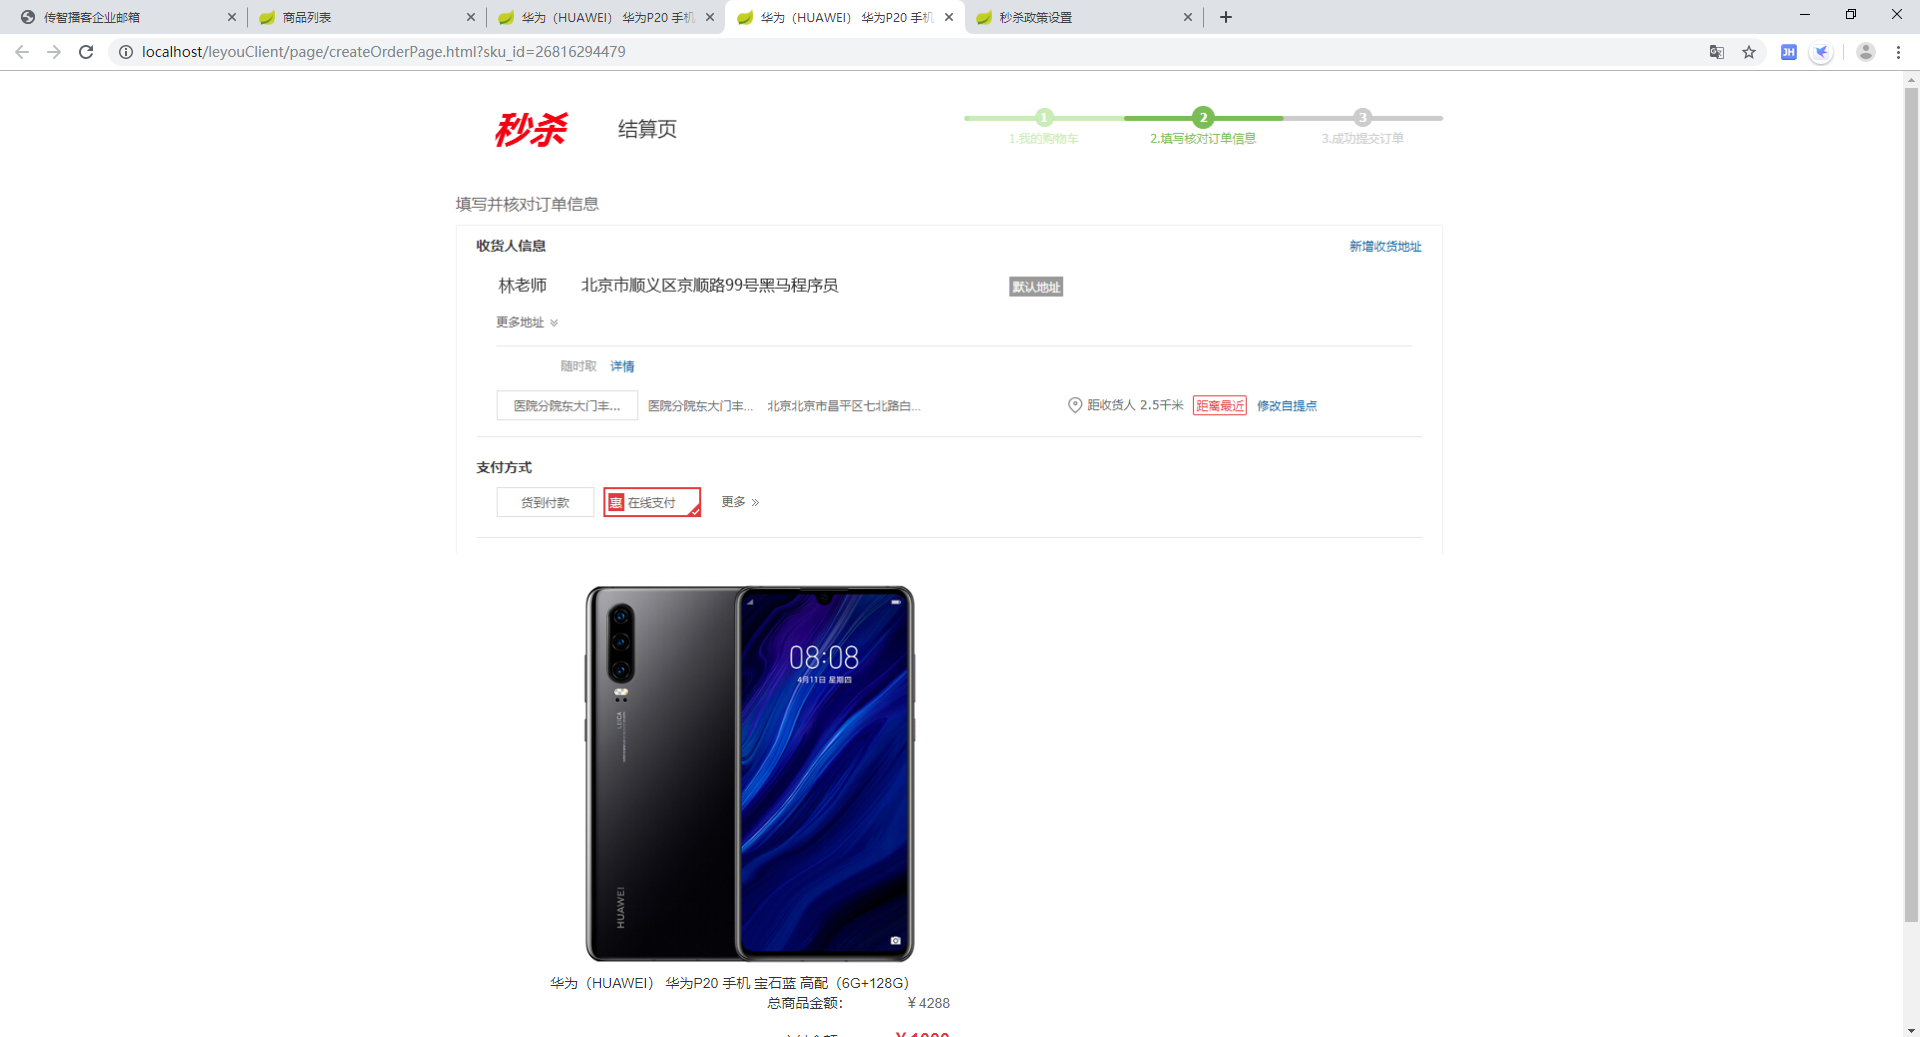Go back using the browser back arrow

(22, 52)
